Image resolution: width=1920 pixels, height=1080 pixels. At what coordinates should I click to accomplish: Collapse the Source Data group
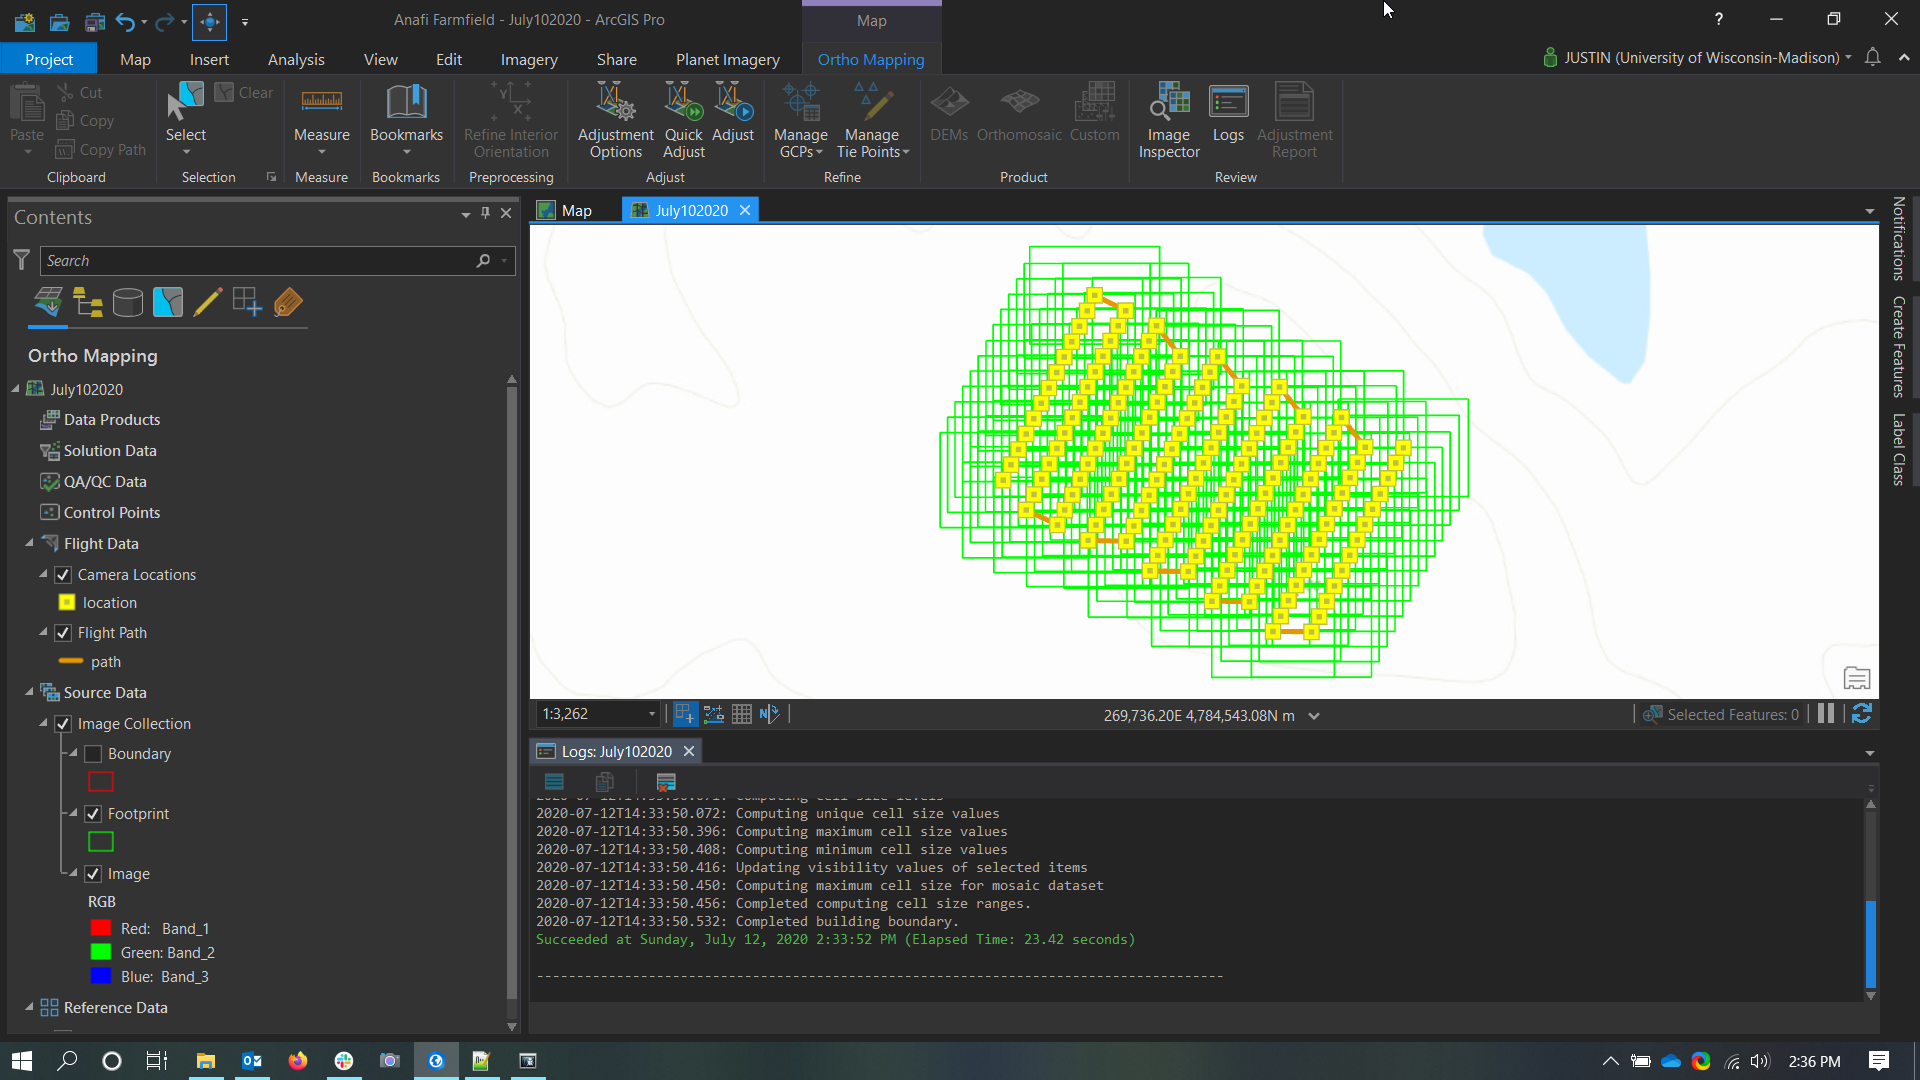(x=30, y=692)
